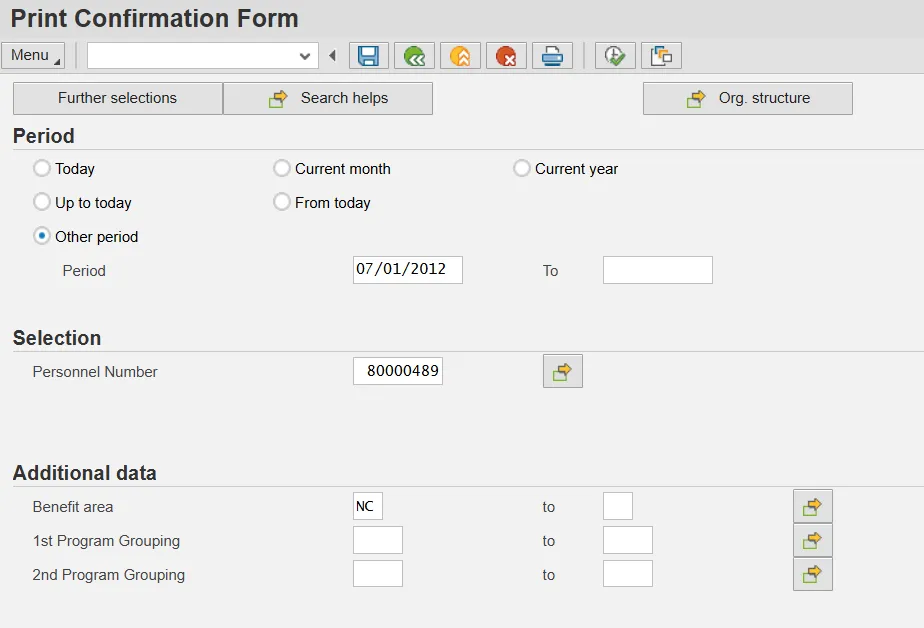Viewport: 924px width, 628px height.
Task: Click the Org. structure button
Action: point(748,98)
